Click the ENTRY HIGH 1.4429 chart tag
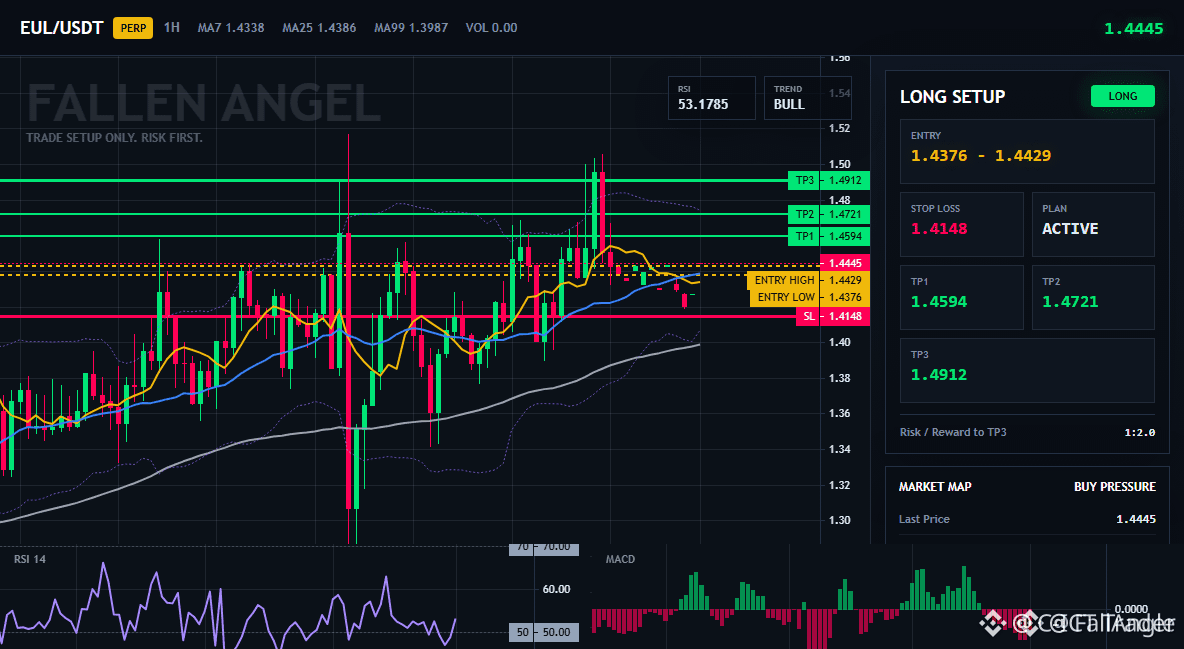The image size is (1184, 649). pyautogui.click(x=808, y=280)
